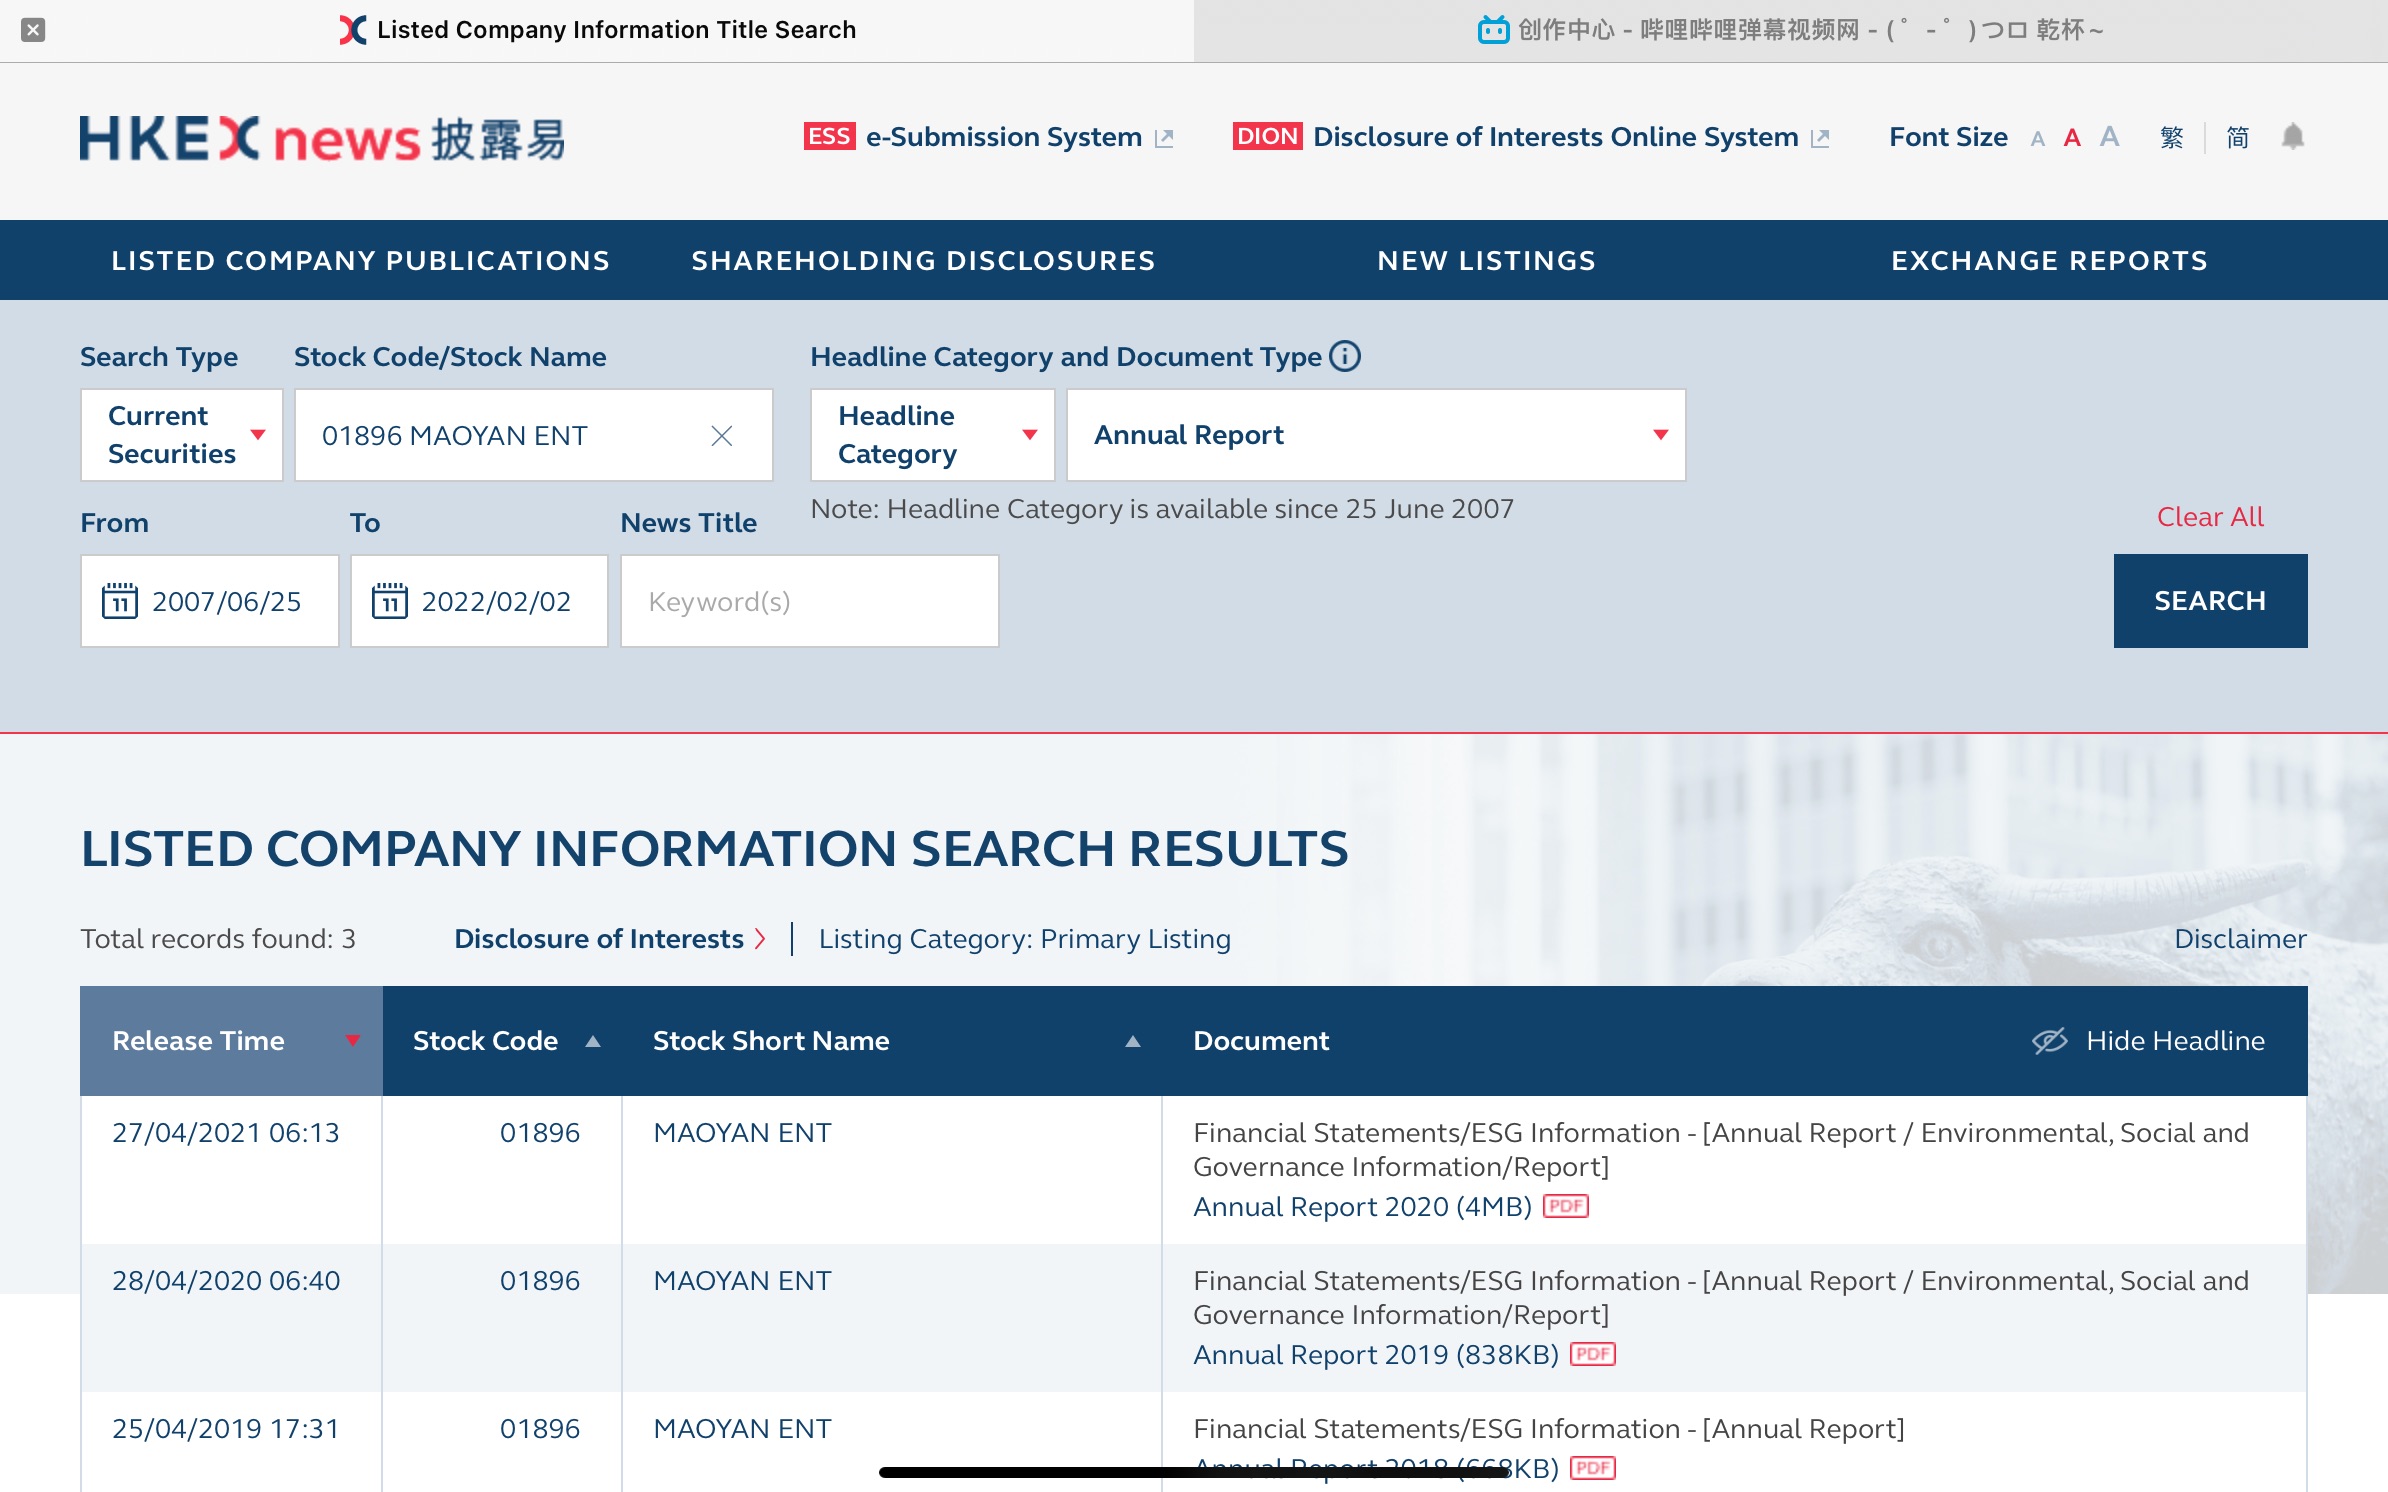Open New Listings menu
This screenshot has height=1492, width=2388.
(1486, 260)
